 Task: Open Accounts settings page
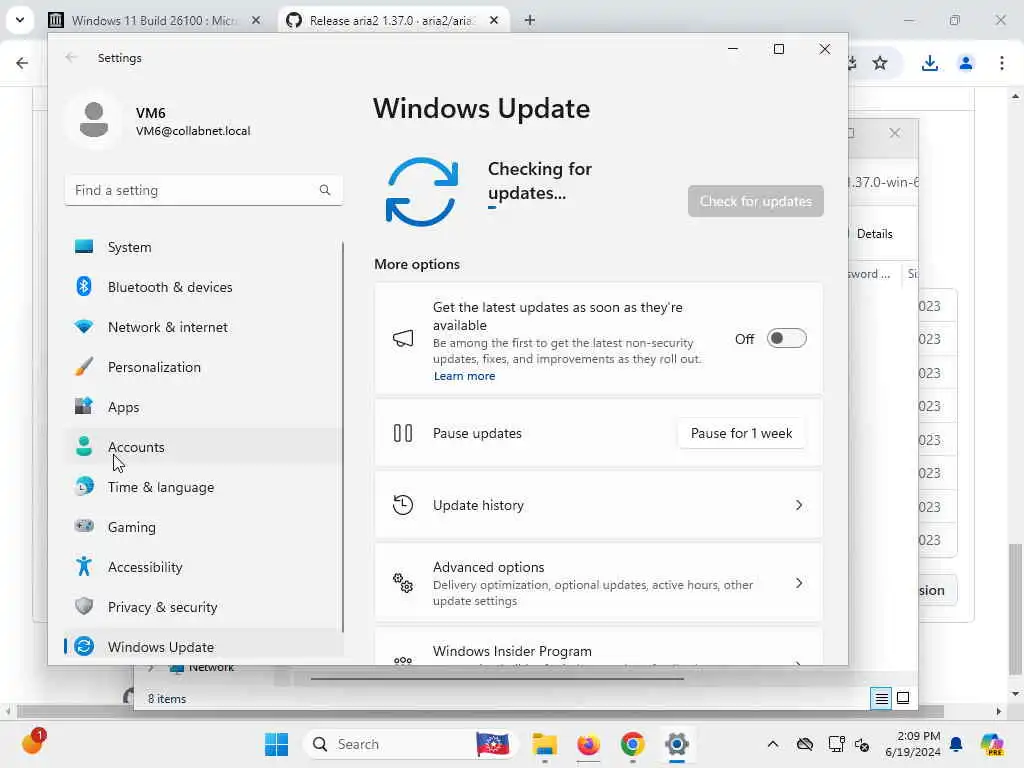point(203,447)
